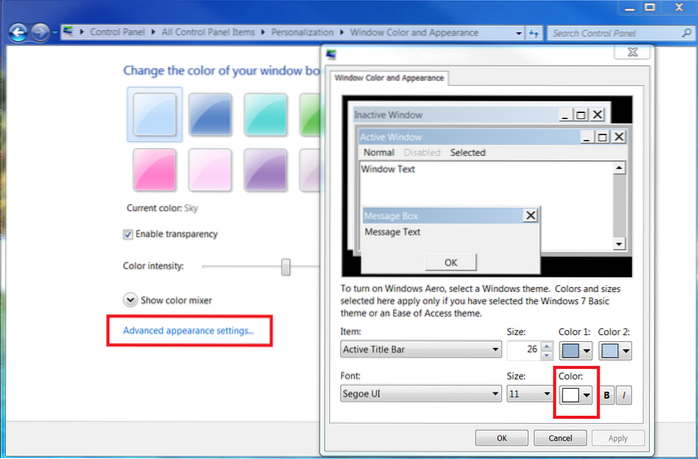Toggle Bold for the title bar font
The image size is (698, 459).
point(607,395)
